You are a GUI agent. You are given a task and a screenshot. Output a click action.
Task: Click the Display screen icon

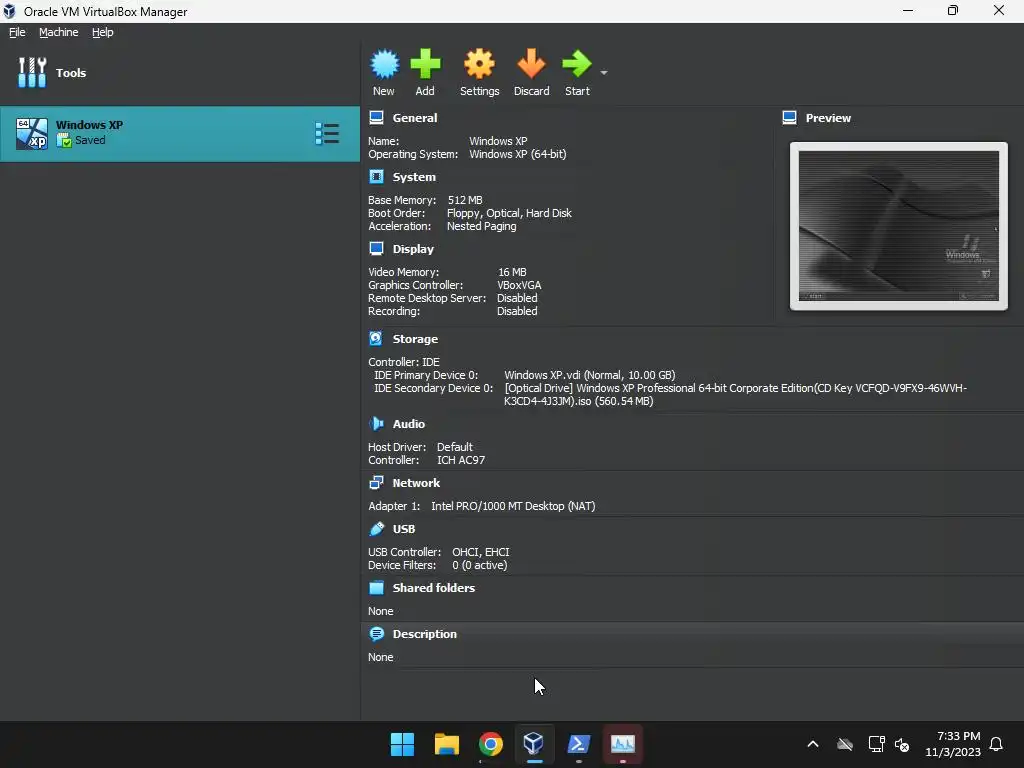376,248
